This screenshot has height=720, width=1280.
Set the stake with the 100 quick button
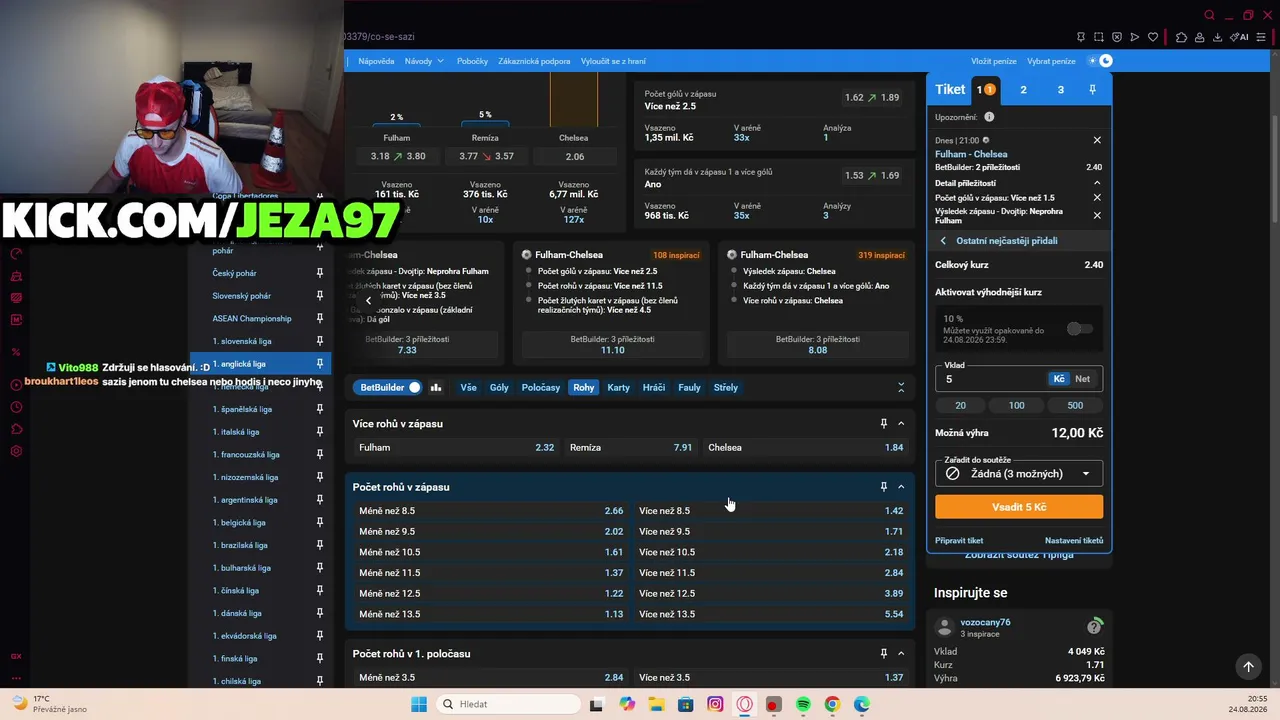pos(1017,406)
